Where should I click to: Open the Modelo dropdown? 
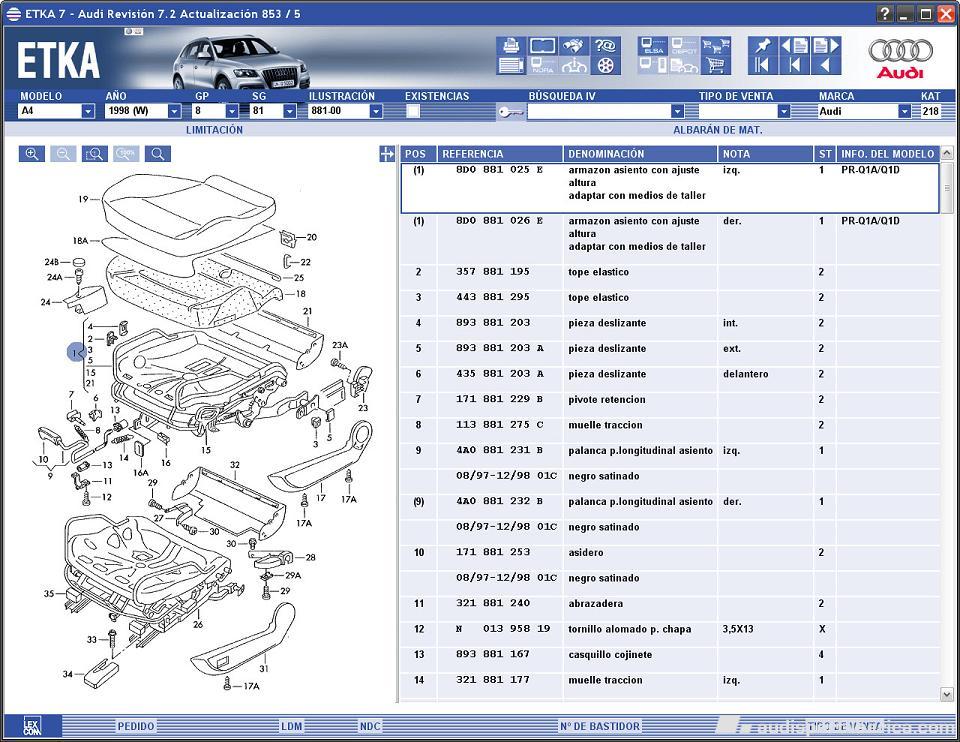88,111
